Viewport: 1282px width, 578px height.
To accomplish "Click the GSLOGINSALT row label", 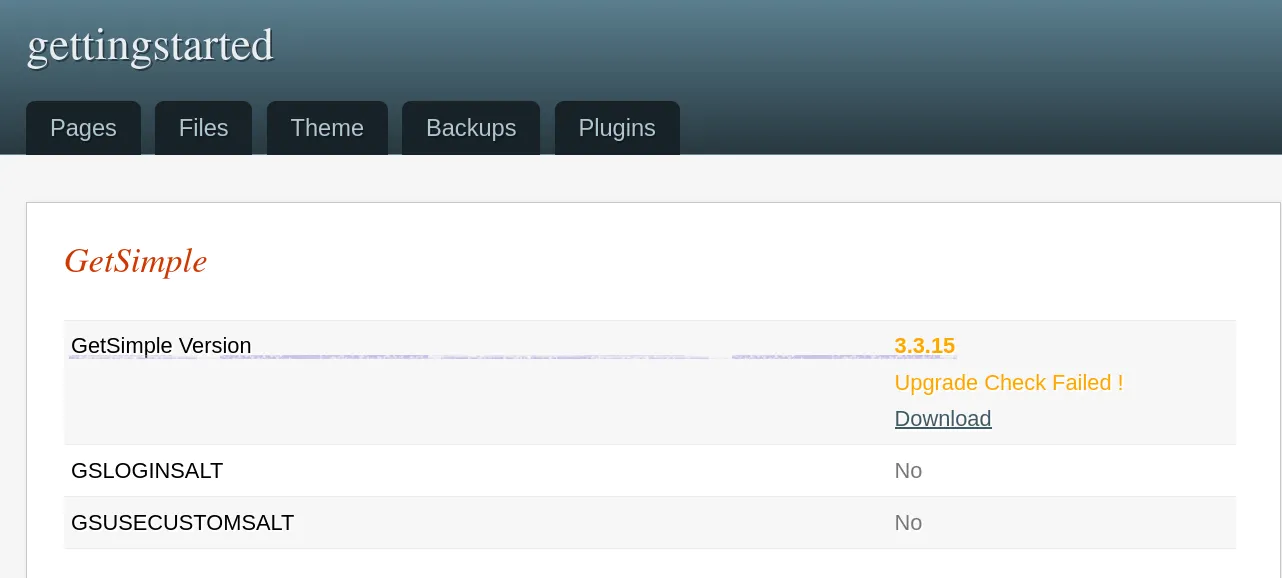I will click(x=147, y=470).
